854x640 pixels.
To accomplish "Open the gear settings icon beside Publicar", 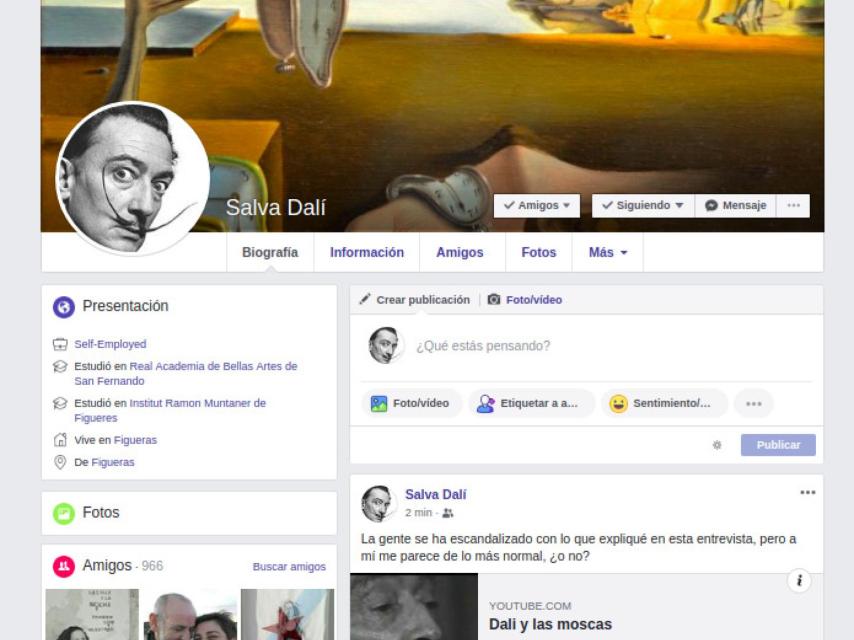I will click(x=717, y=445).
